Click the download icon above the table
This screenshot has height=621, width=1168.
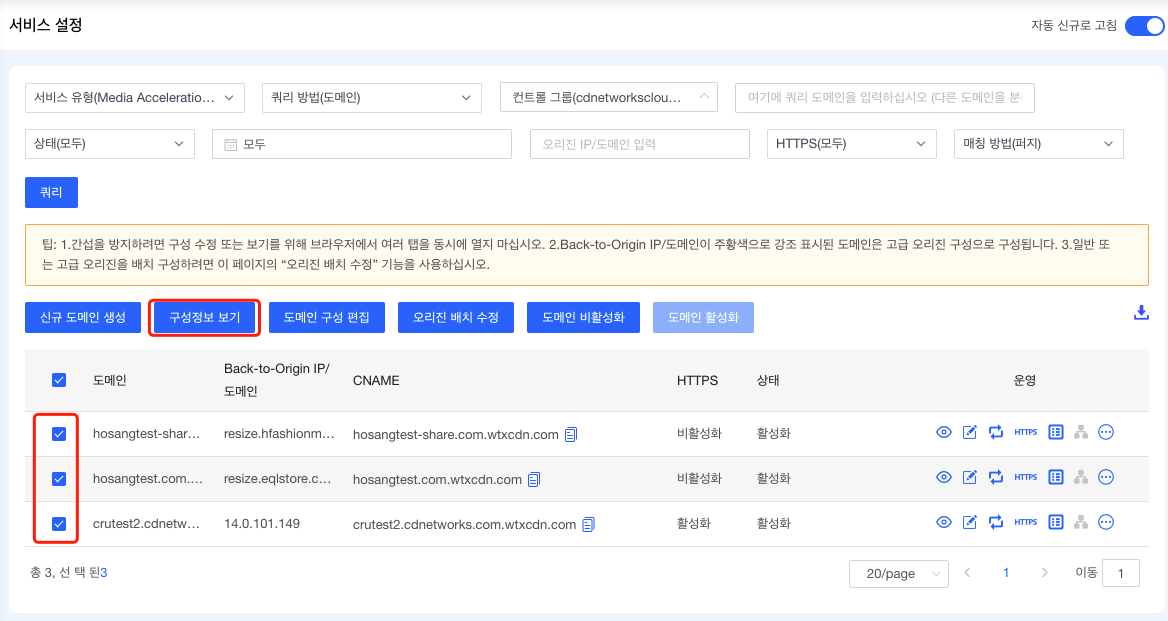pyautogui.click(x=1141, y=313)
